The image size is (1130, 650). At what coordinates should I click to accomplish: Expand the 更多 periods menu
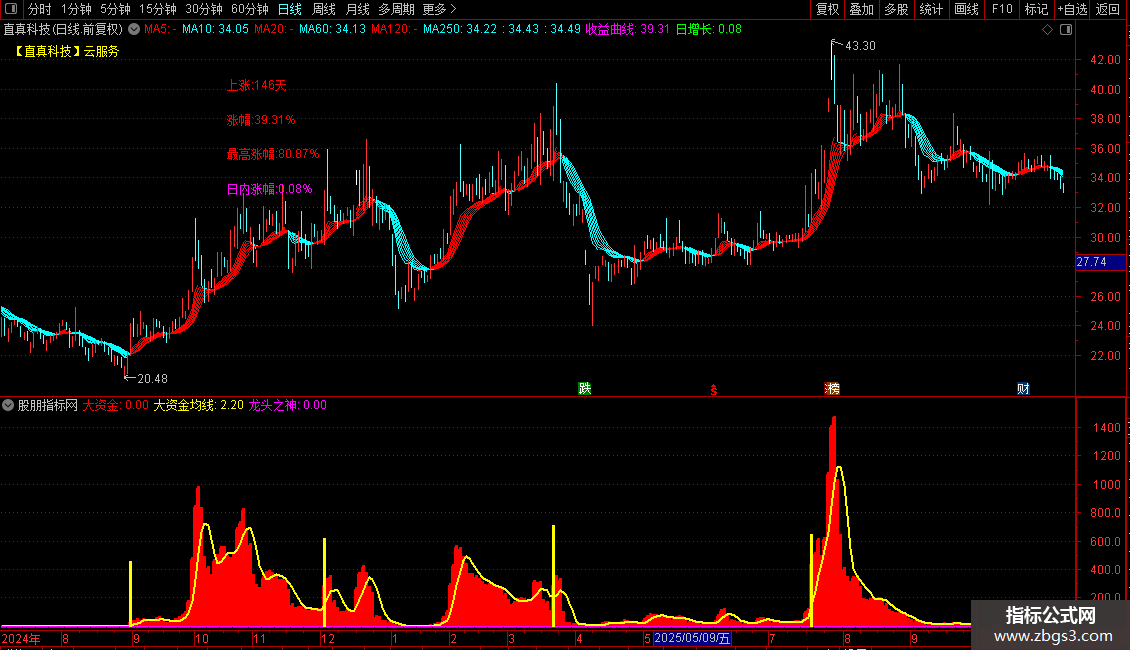click(439, 9)
